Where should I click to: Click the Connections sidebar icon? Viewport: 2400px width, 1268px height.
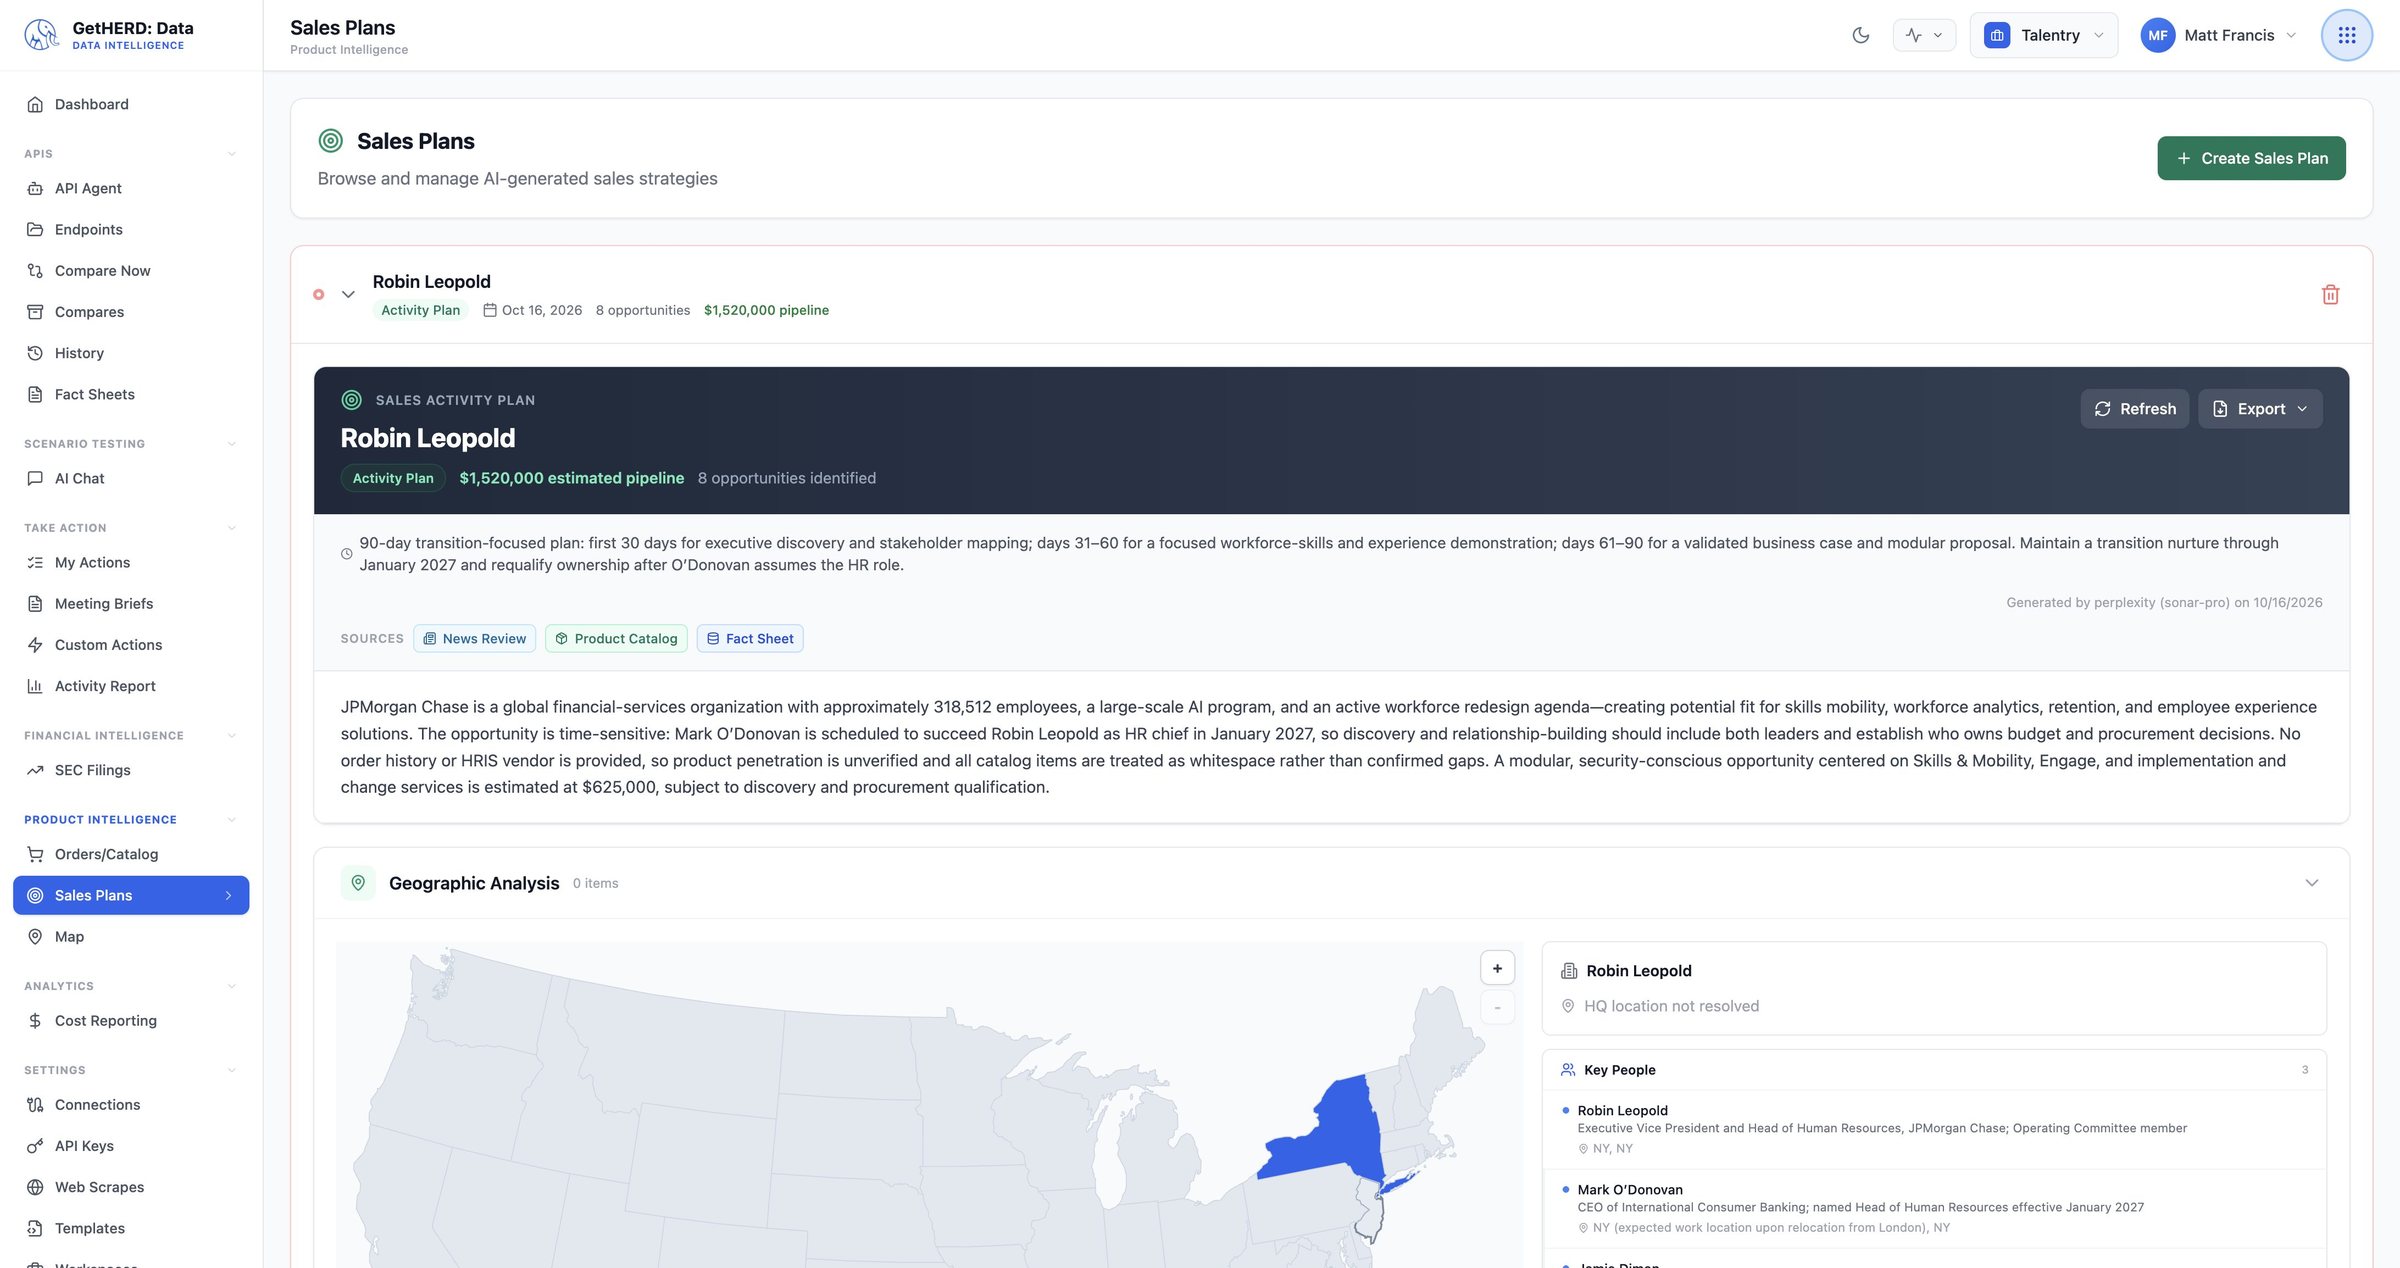pyautogui.click(x=35, y=1104)
